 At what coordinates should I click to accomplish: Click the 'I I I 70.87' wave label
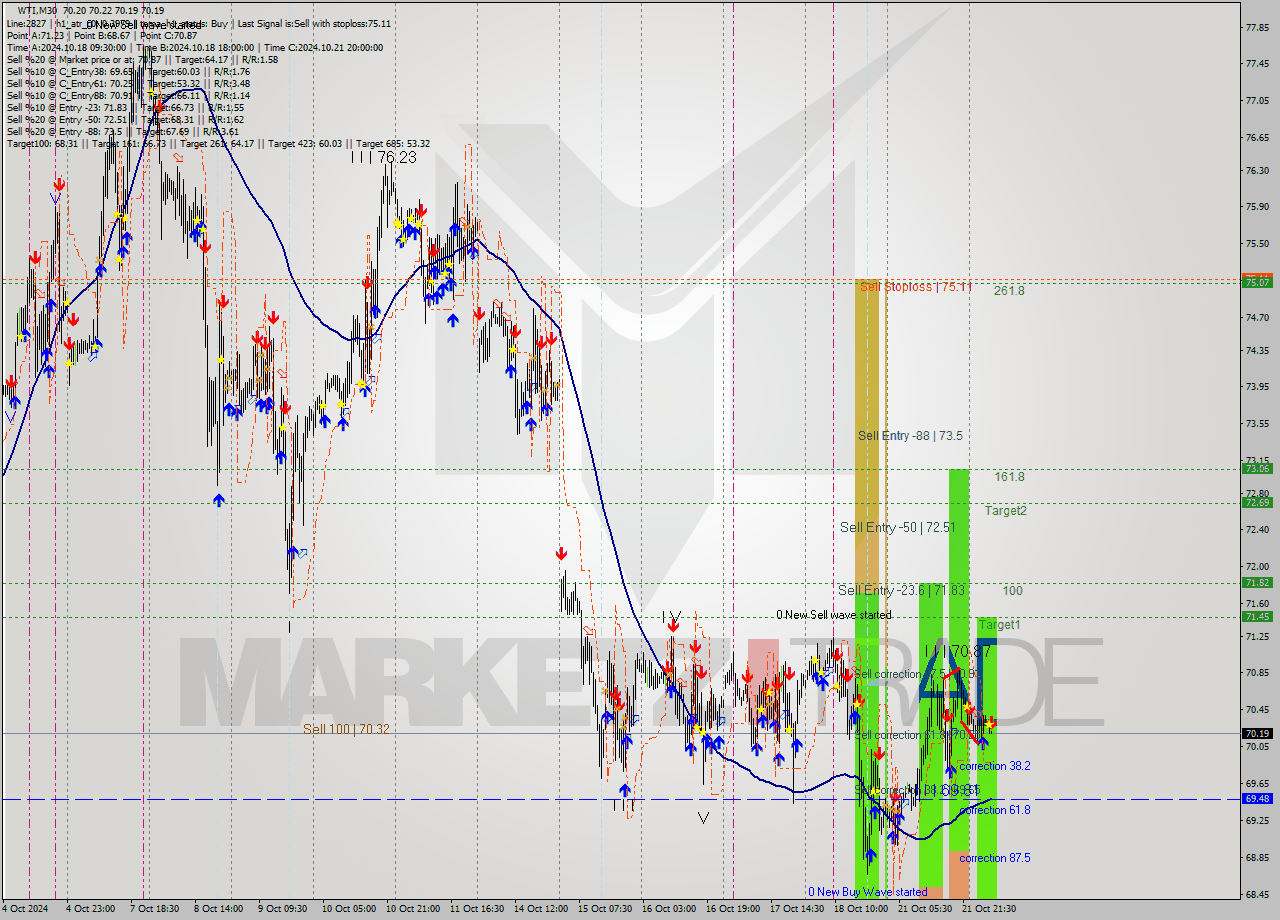coord(956,652)
